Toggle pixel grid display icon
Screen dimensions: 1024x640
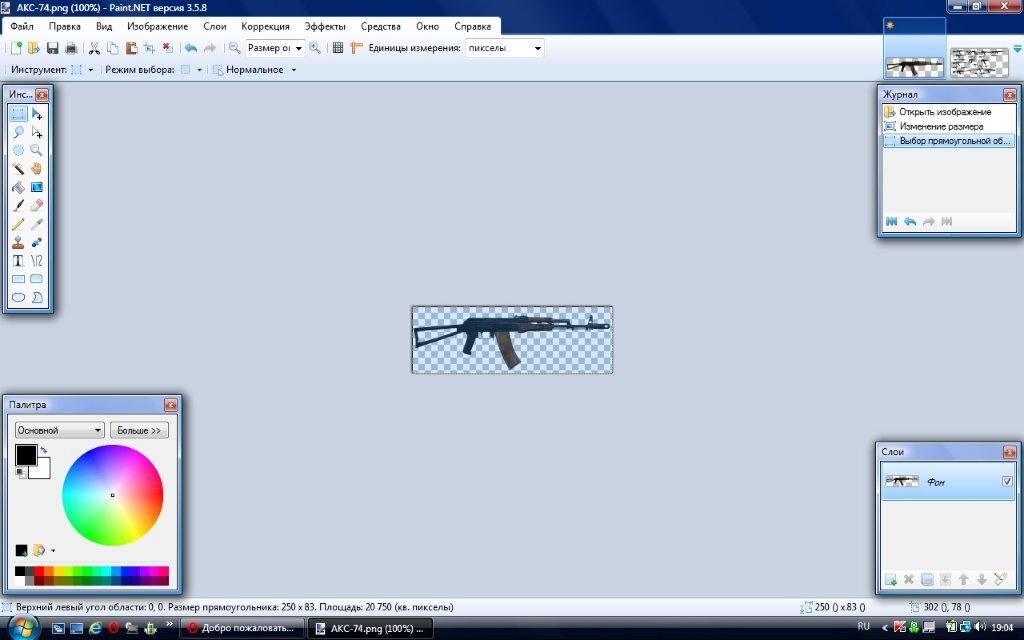[338, 48]
